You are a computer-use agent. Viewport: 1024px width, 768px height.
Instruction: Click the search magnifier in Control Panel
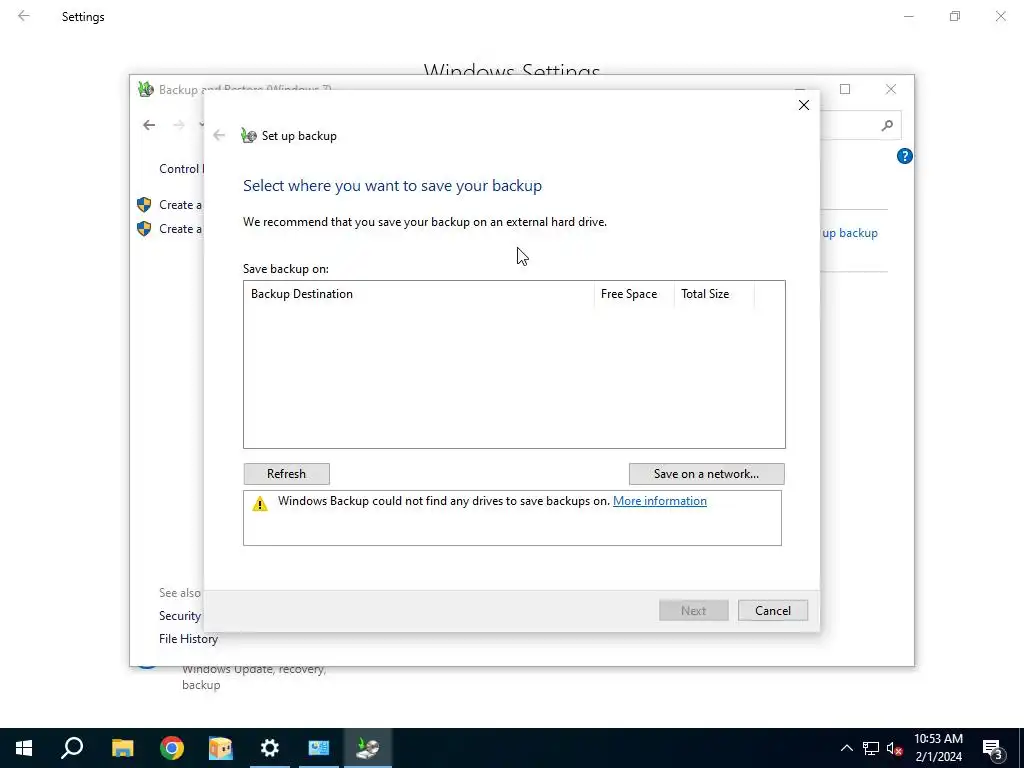point(887,125)
